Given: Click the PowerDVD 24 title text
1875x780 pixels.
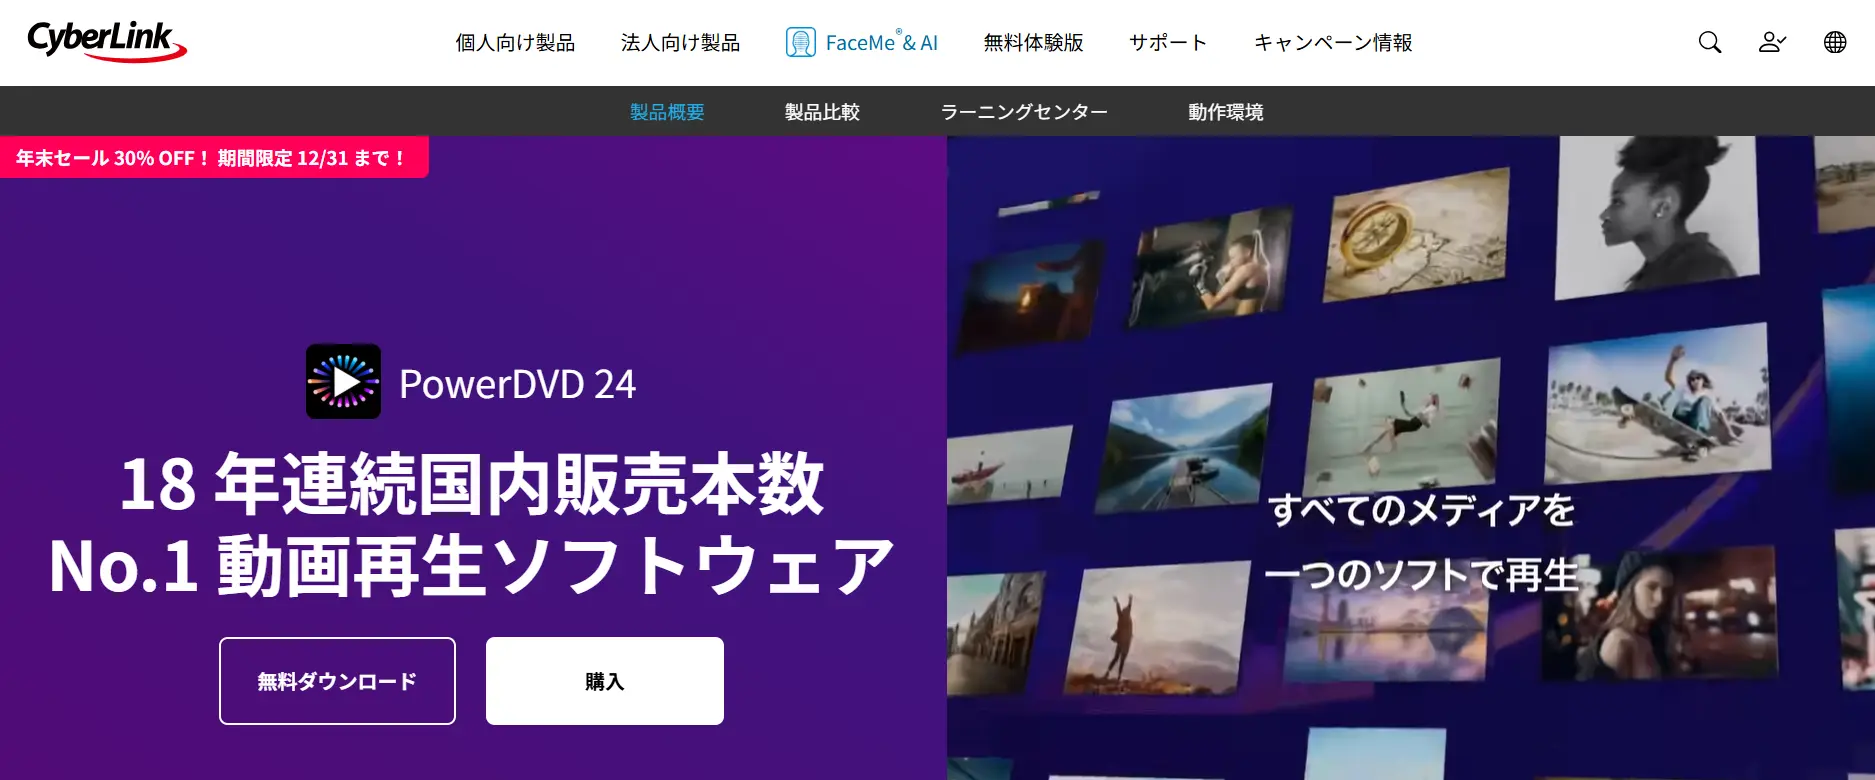Looking at the screenshot, I should point(517,384).
